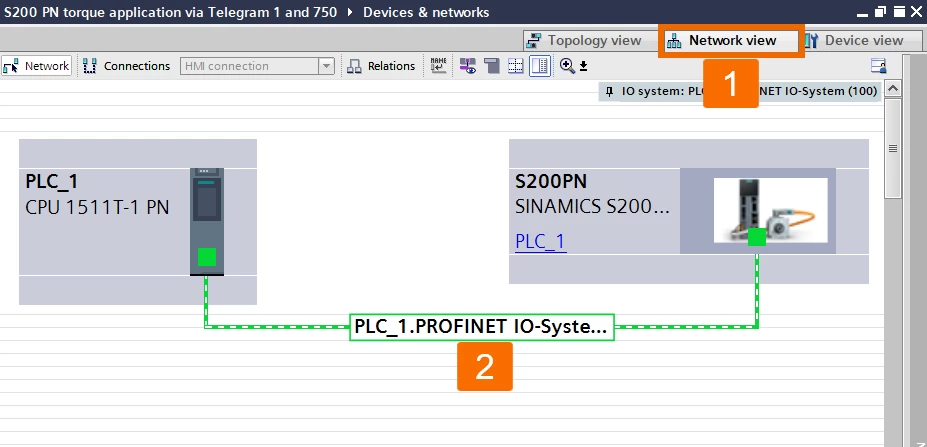The image size is (927, 447).
Task: Toggle the highlighted table split view icon
Action: coord(540,66)
